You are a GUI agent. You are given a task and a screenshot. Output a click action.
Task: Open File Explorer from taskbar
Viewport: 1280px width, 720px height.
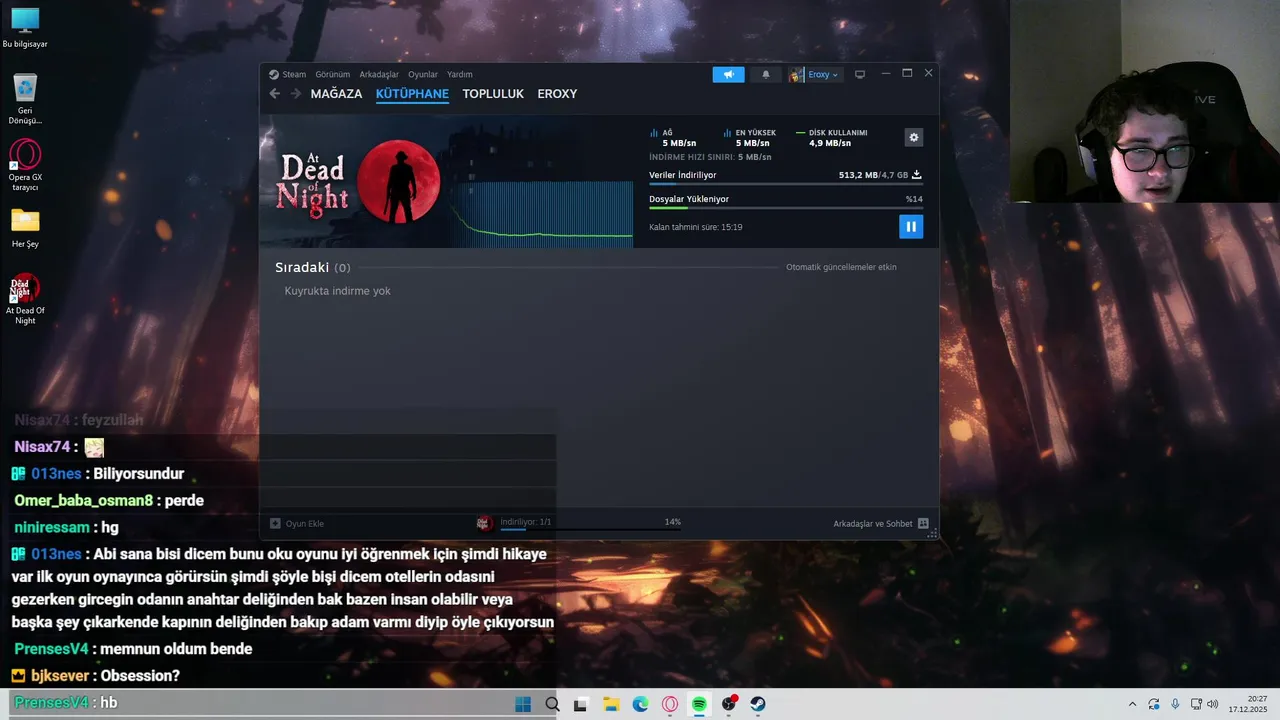pyautogui.click(x=611, y=704)
